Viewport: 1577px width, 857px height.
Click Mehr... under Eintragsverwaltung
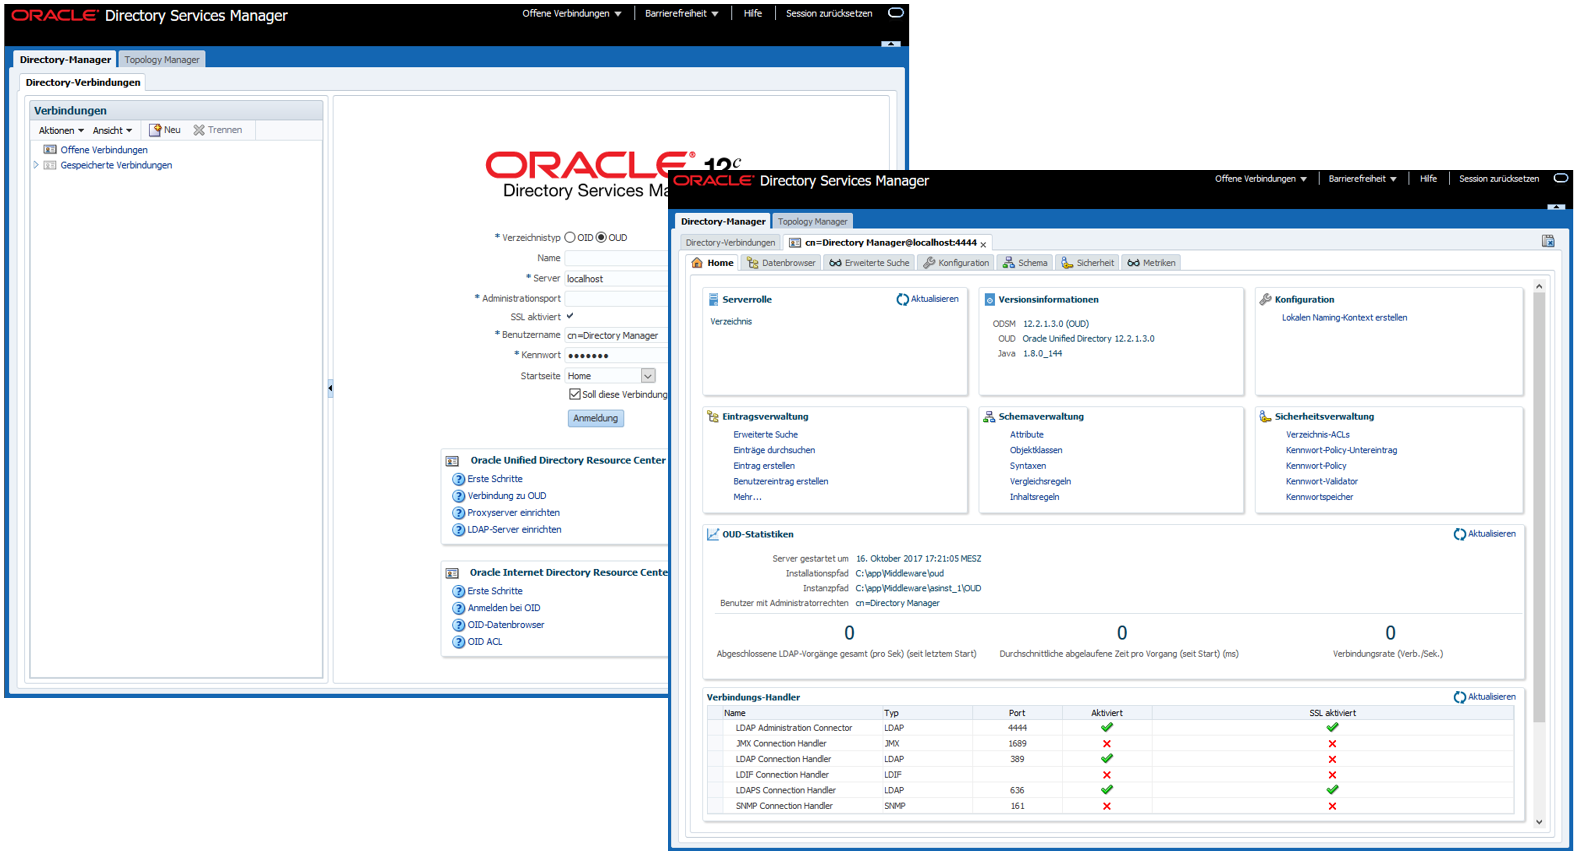click(747, 497)
